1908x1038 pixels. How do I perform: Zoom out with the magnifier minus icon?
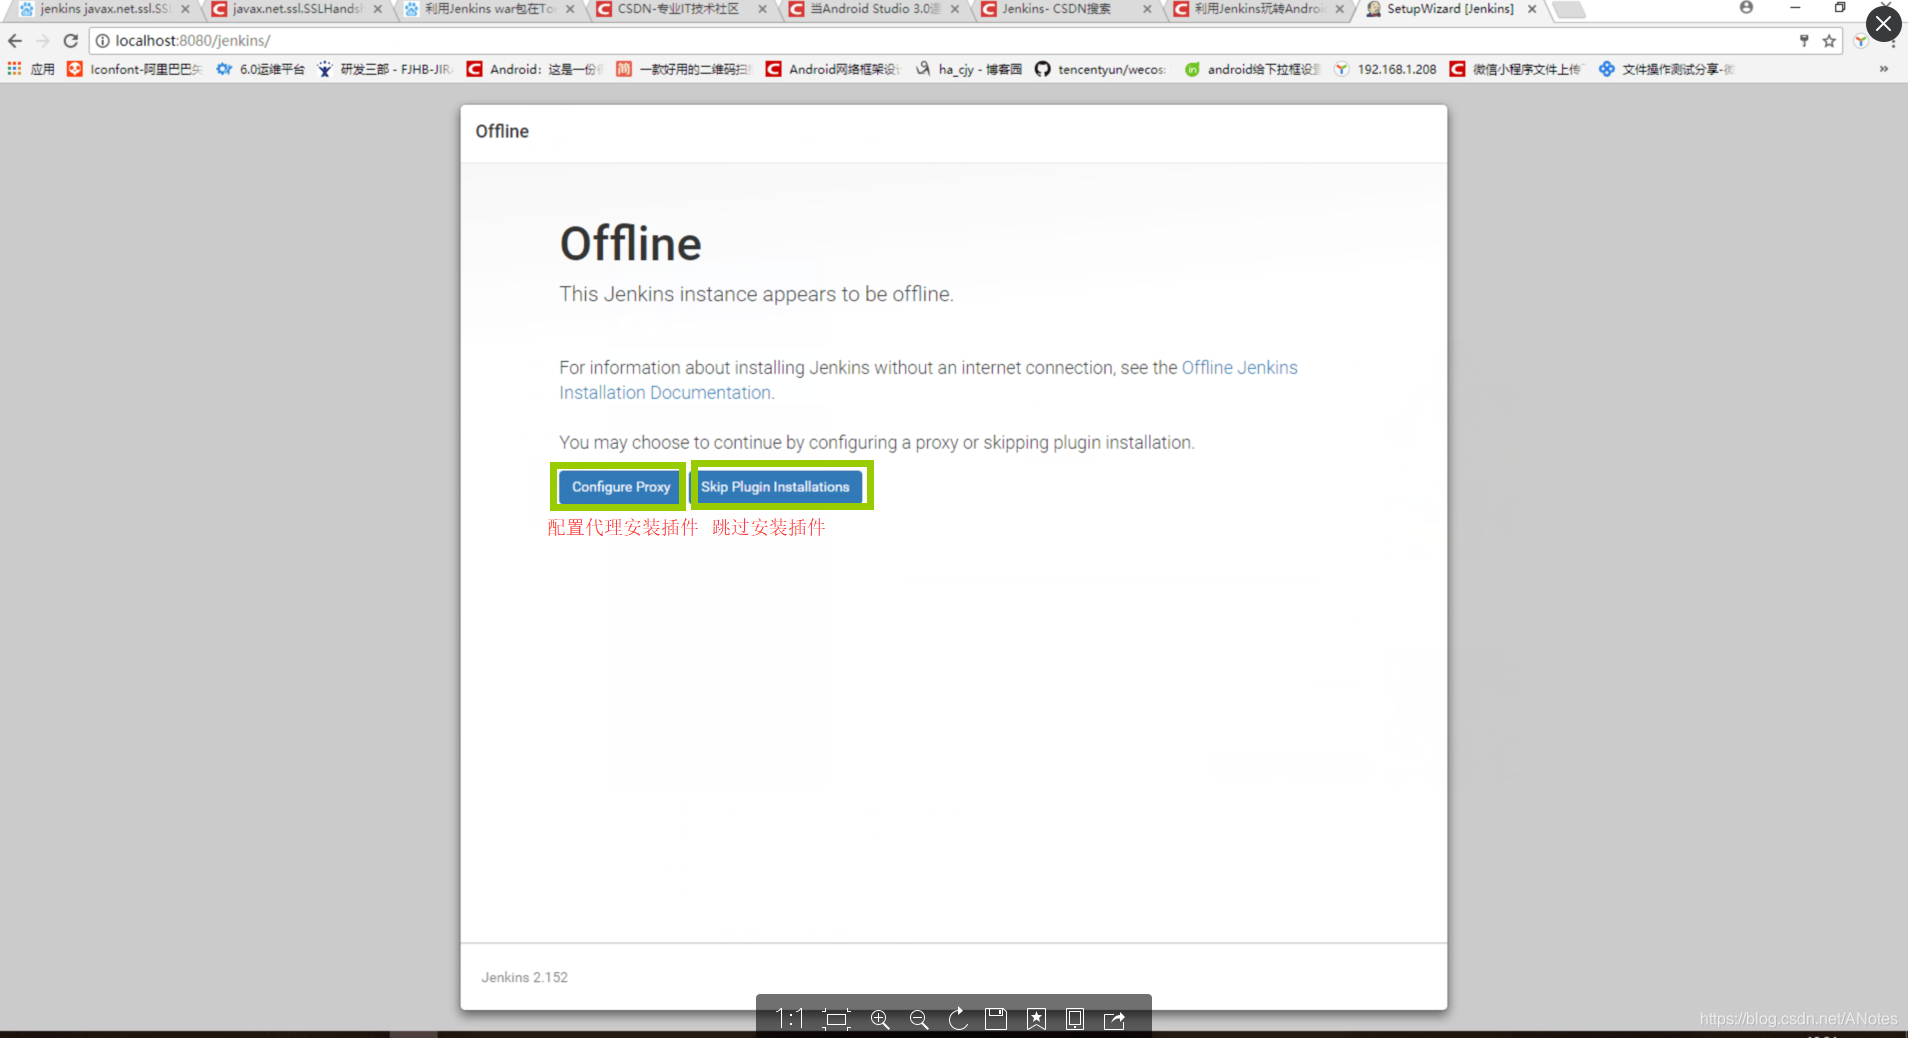(x=919, y=1019)
